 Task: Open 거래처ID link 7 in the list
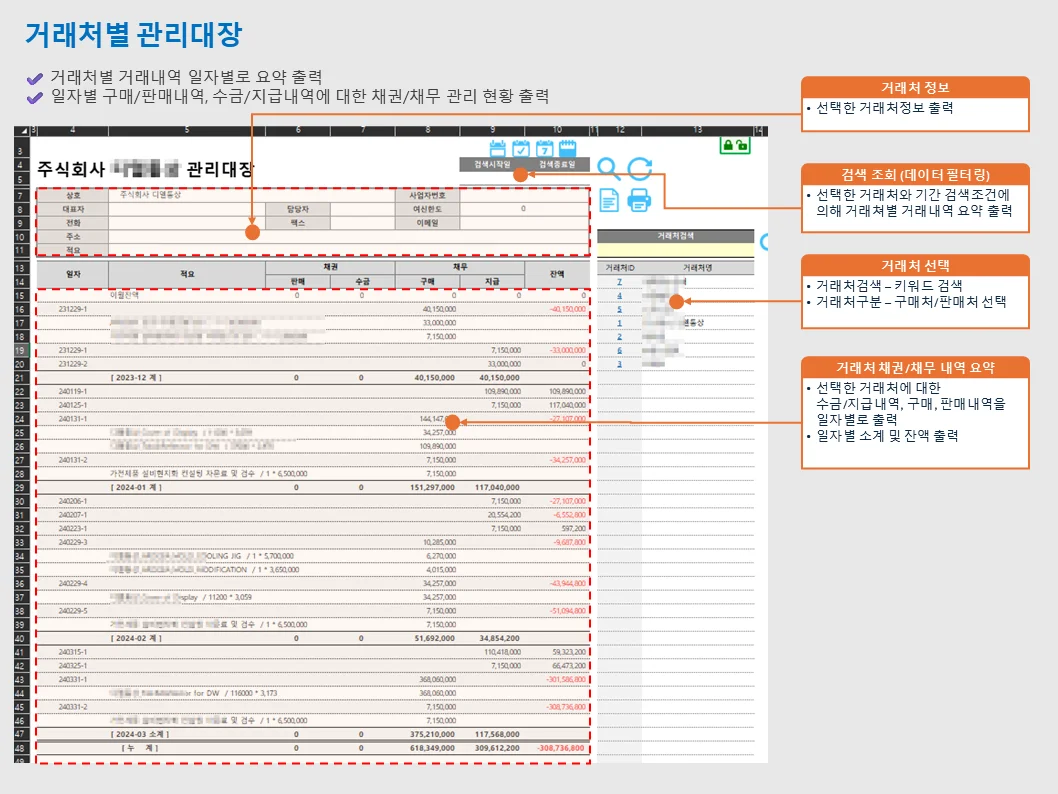620,282
